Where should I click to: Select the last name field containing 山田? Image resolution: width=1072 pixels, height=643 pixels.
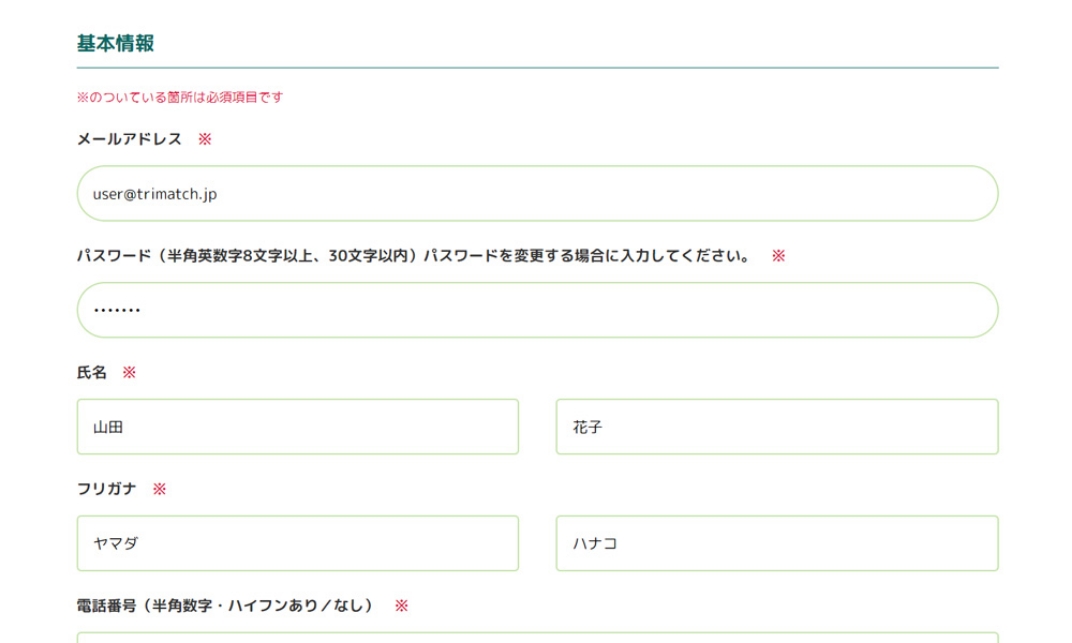point(297,426)
